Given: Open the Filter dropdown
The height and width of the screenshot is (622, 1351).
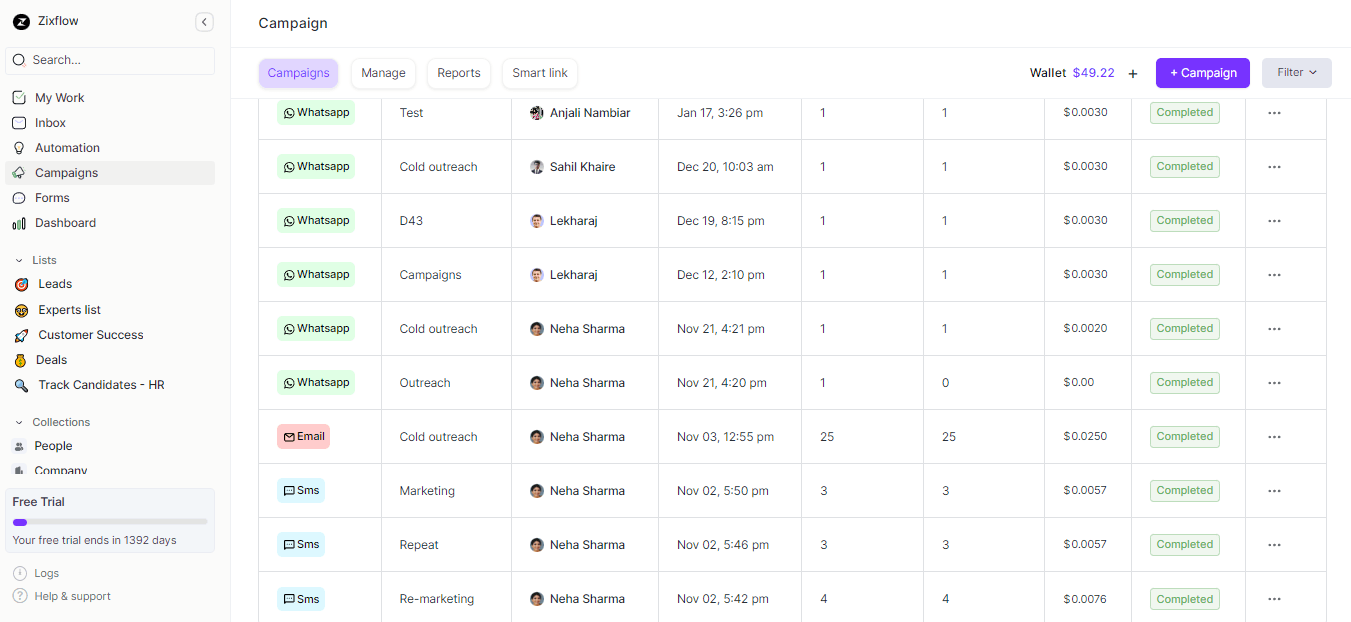Looking at the screenshot, I should [x=1296, y=72].
